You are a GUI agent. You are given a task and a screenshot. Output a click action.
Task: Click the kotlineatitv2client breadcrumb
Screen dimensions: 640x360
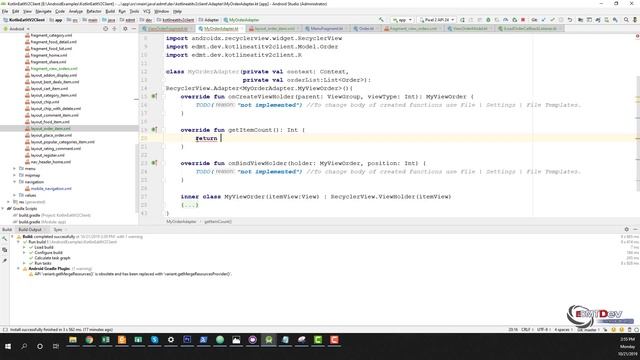tap(178, 20)
